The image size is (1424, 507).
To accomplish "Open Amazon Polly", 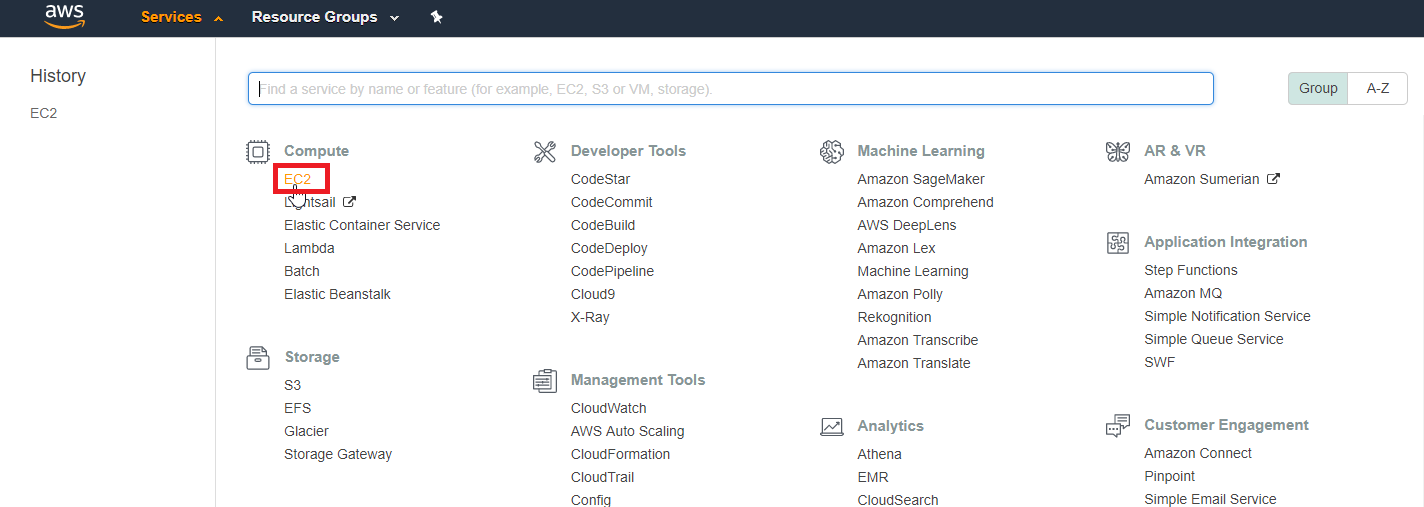I will tap(900, 294).
